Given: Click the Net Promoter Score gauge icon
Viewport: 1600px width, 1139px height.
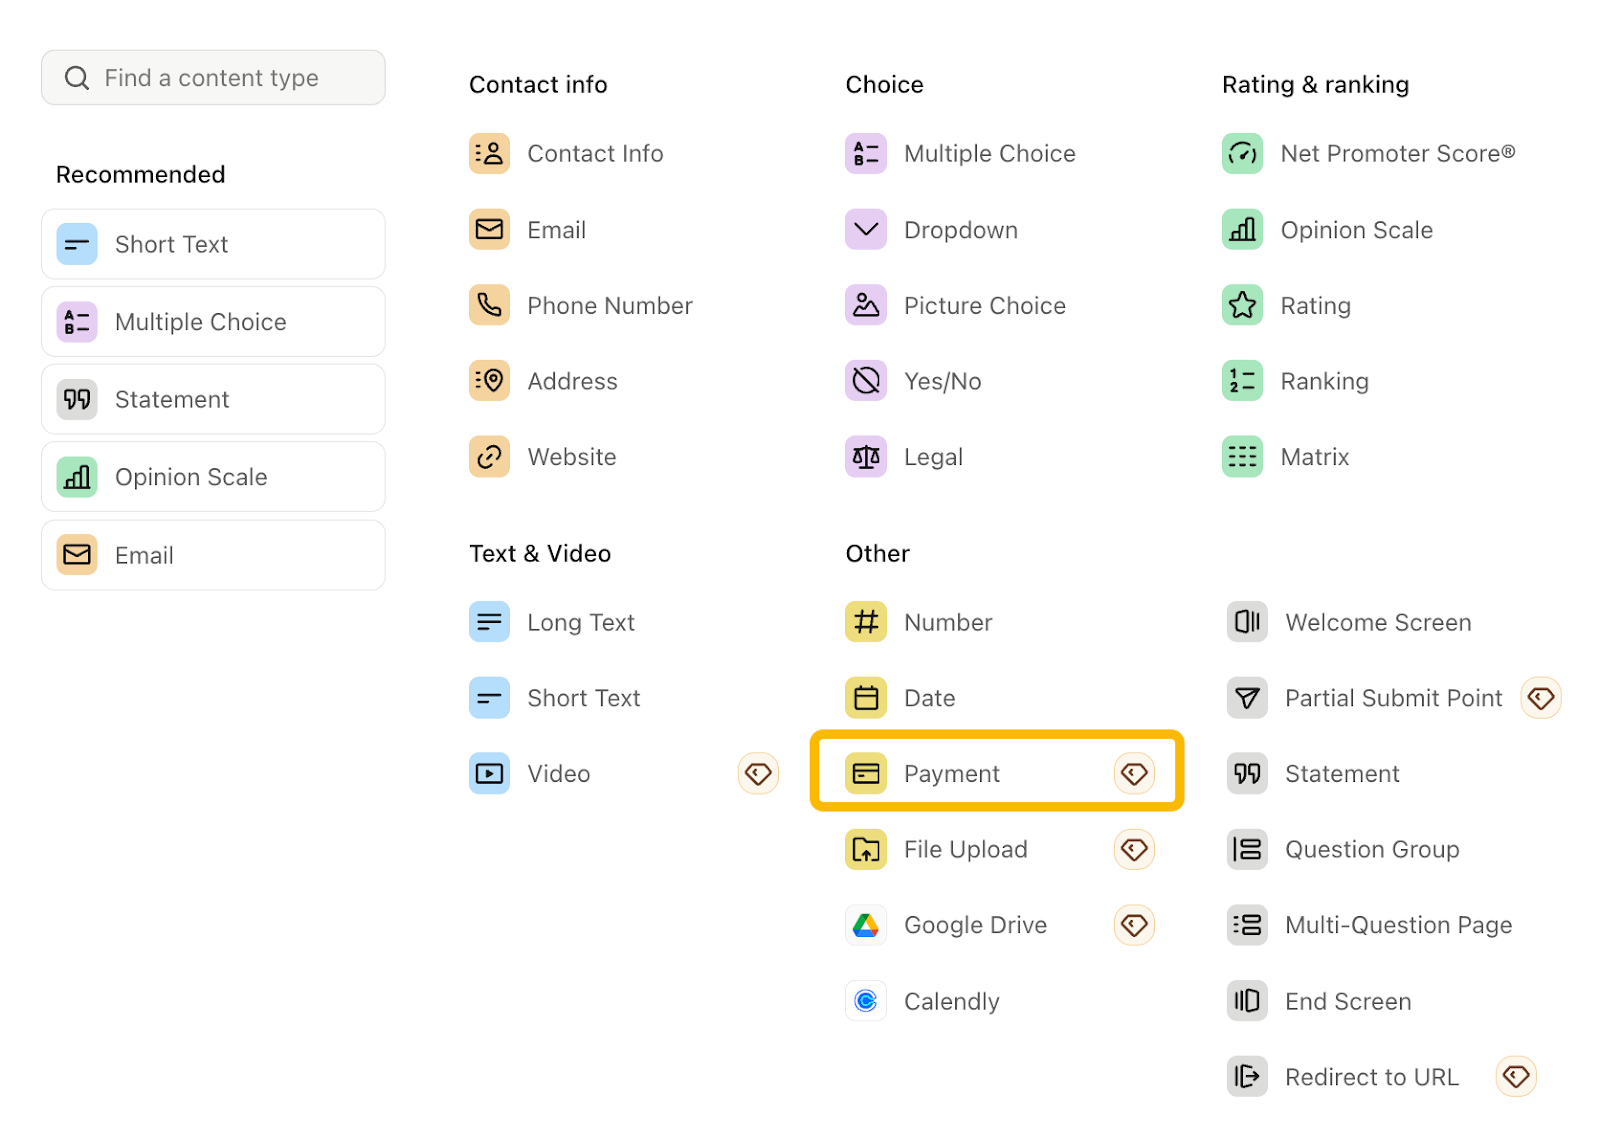Looking at the screenshot, I should [1242, 154].
